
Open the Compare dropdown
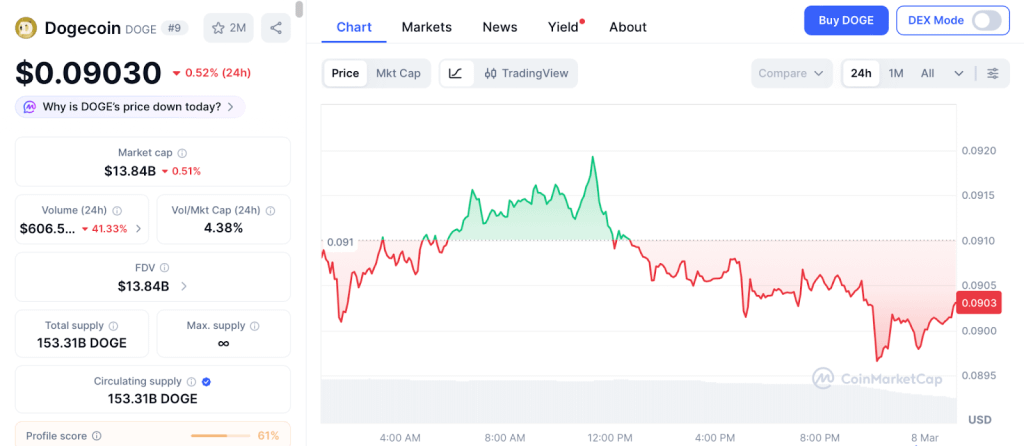coord(792,73)
